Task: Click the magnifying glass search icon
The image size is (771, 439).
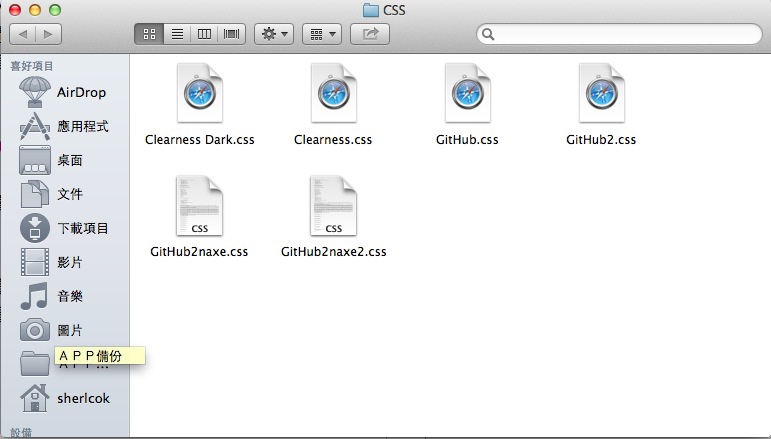Action: click(x=488, y=34)
